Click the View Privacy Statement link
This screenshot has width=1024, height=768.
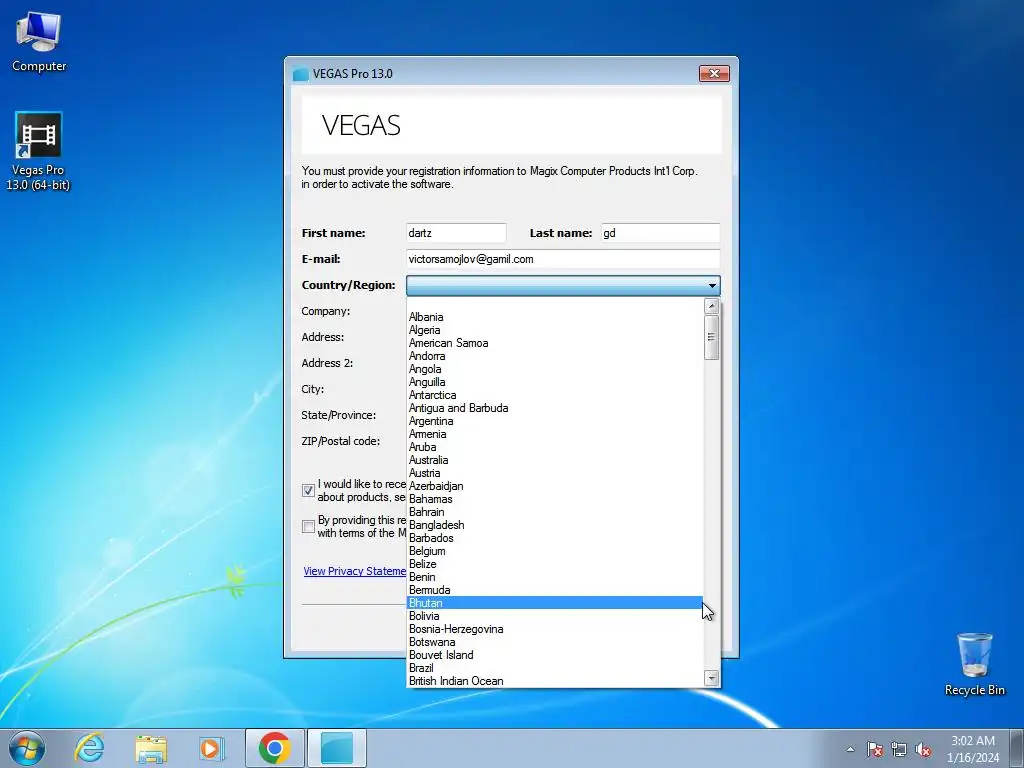pyautogui.click(x=355, y=571)
